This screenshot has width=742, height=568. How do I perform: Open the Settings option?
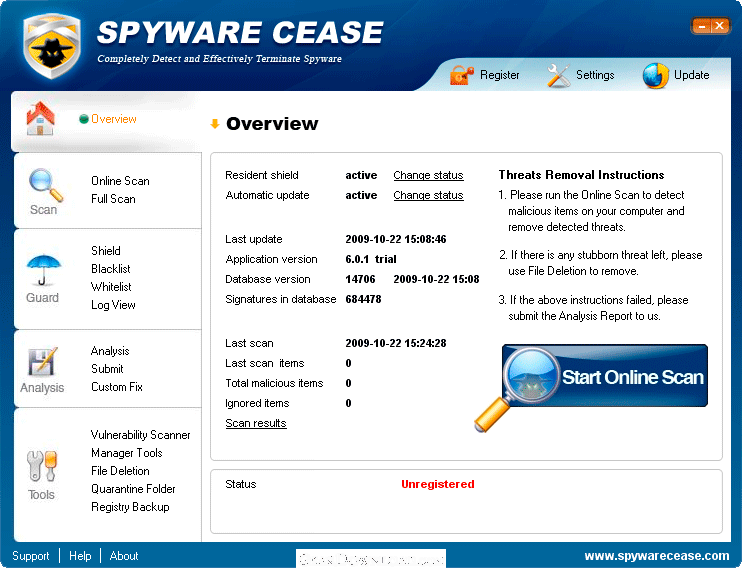pyautogui.click(x=595, y=75)
